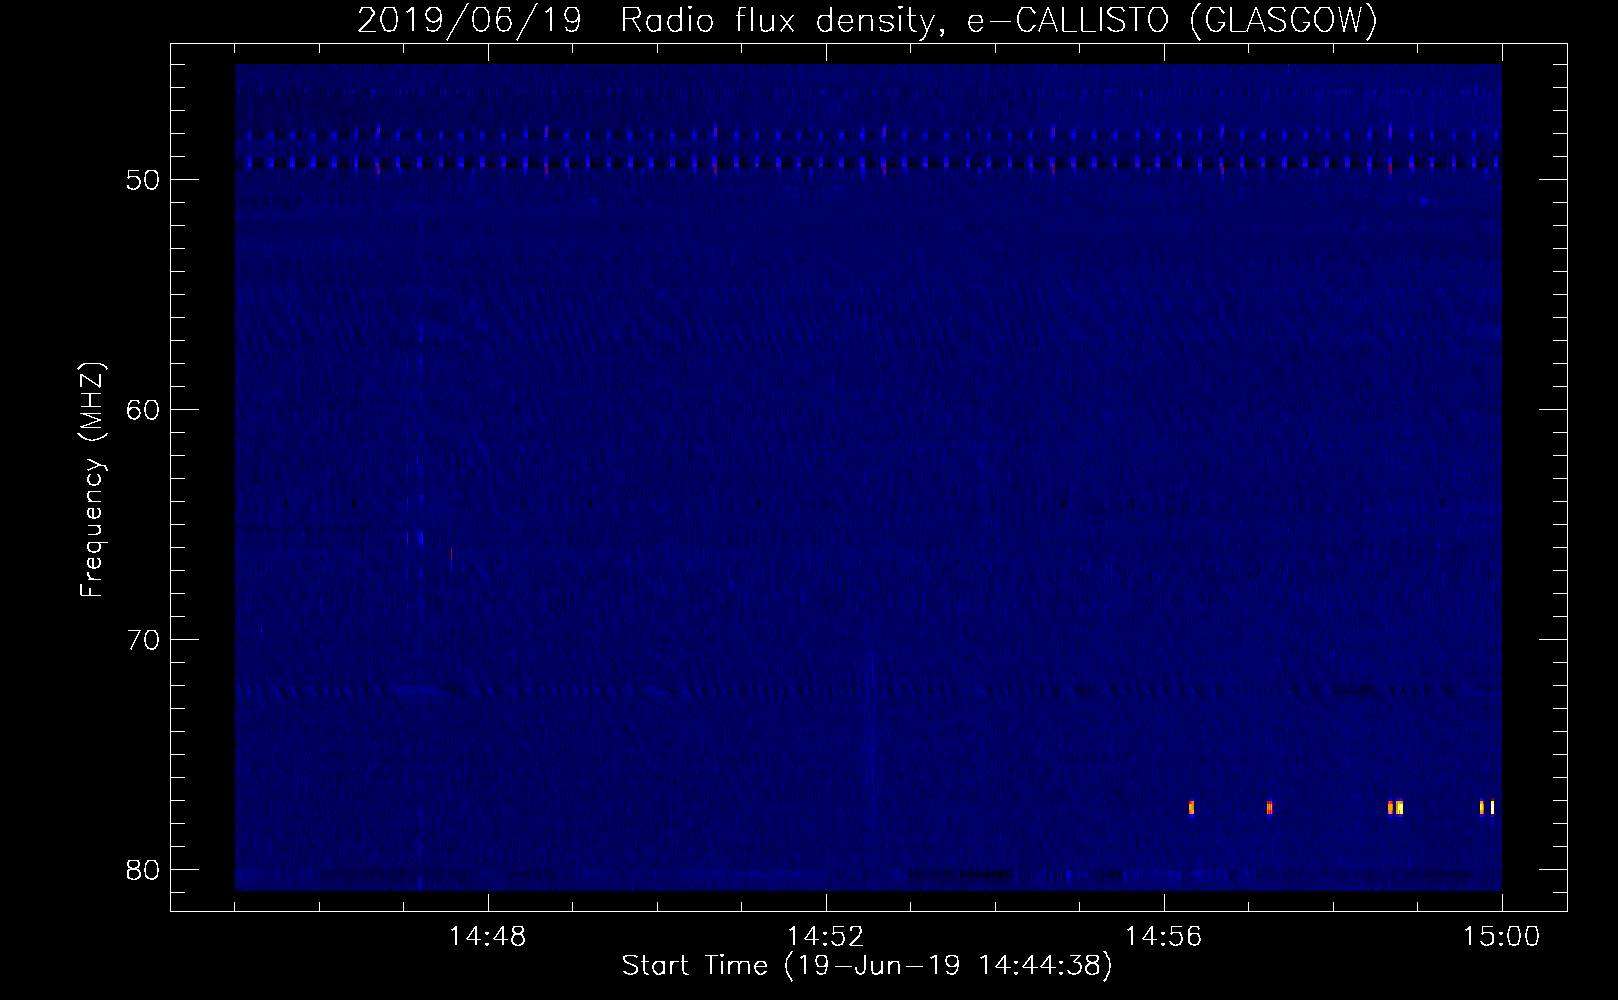Click the 60 MHz frequency tick label
This screenshot has height=1000, width=1618.
[x=144, y=410]
